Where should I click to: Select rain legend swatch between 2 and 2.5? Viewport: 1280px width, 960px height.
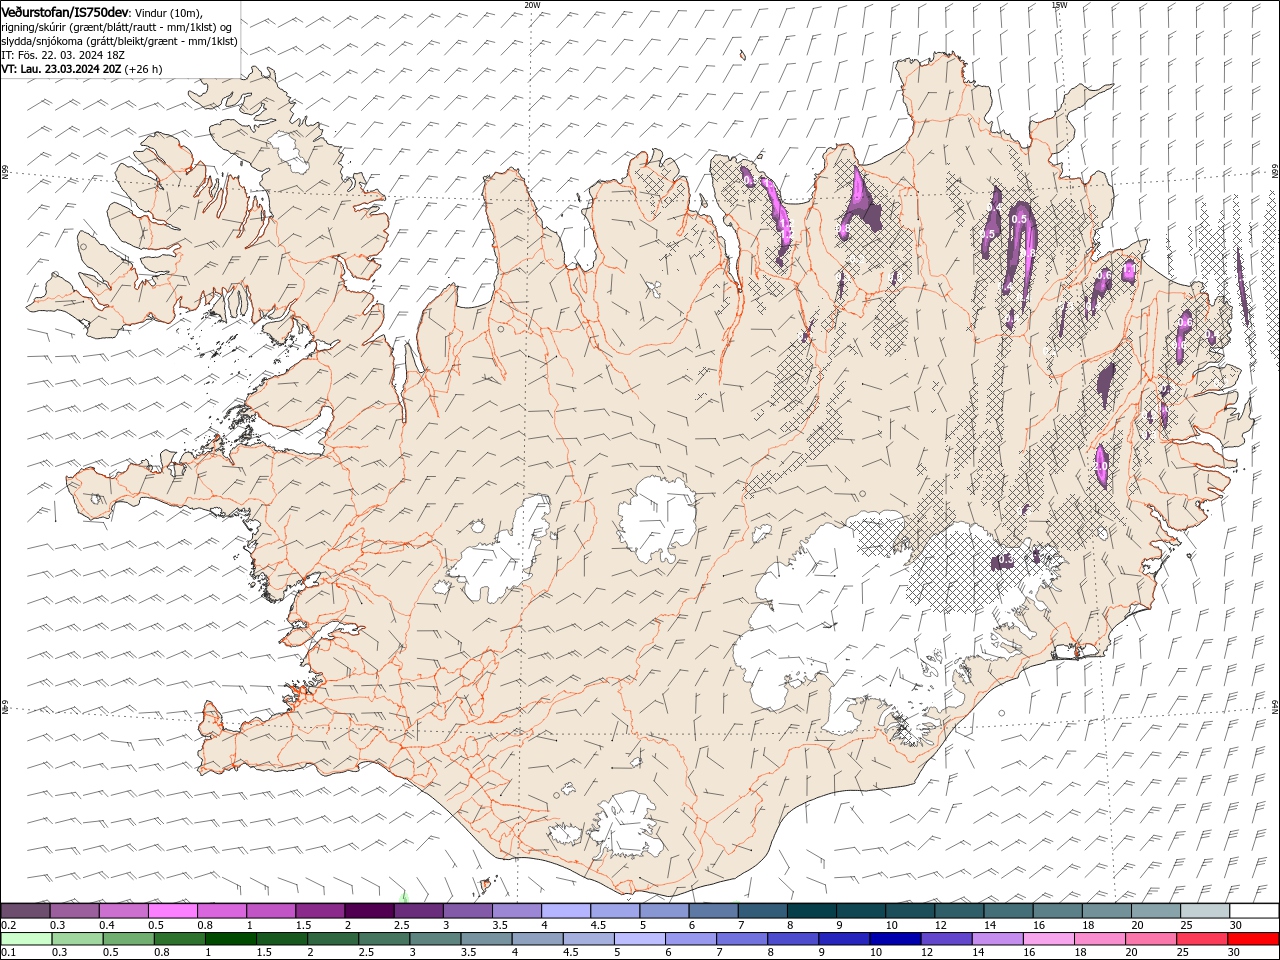coord(333,939)
